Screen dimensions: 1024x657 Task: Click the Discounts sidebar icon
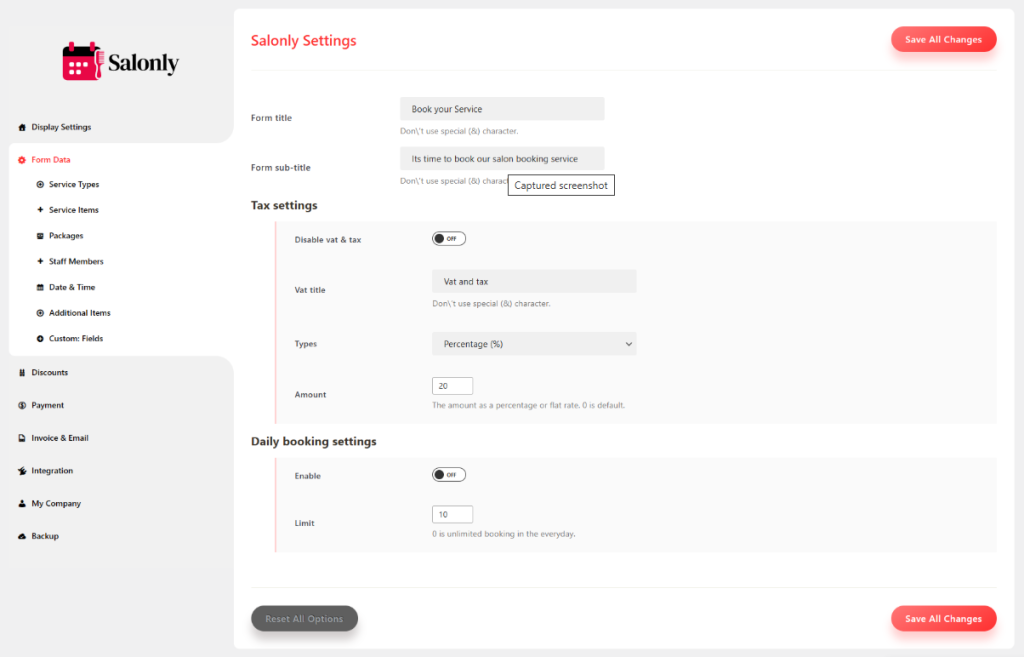pyautogui.click(x=22, y=373)
